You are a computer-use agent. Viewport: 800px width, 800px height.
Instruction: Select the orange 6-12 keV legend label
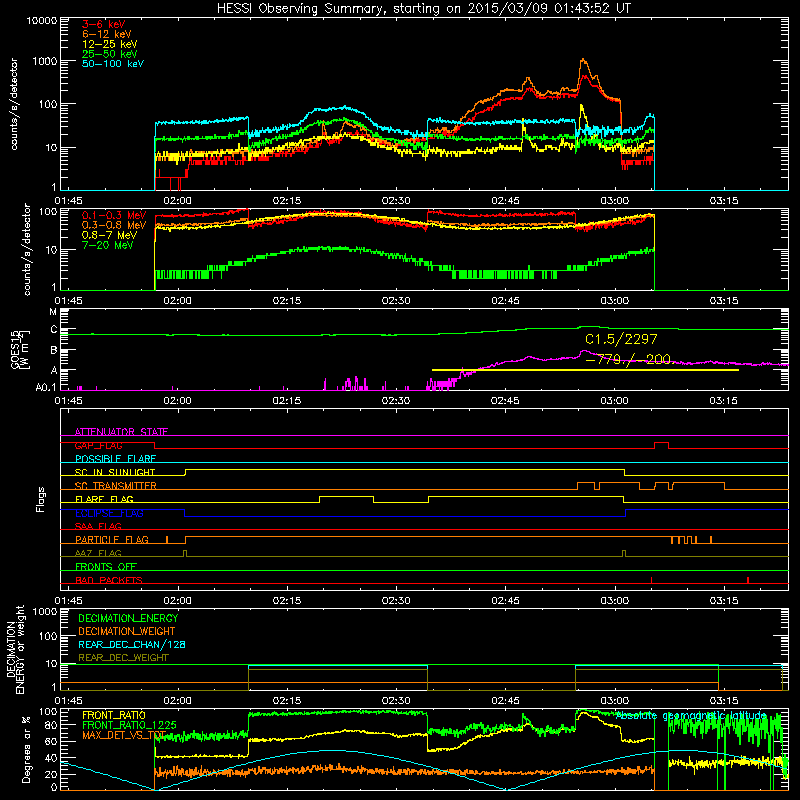tap(107, 34)
